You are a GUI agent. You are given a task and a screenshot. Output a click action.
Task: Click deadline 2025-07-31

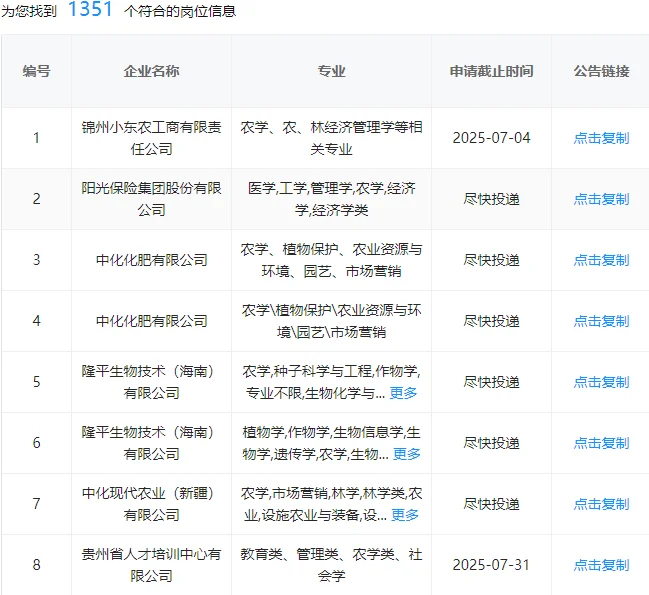(x=491, y=565)
